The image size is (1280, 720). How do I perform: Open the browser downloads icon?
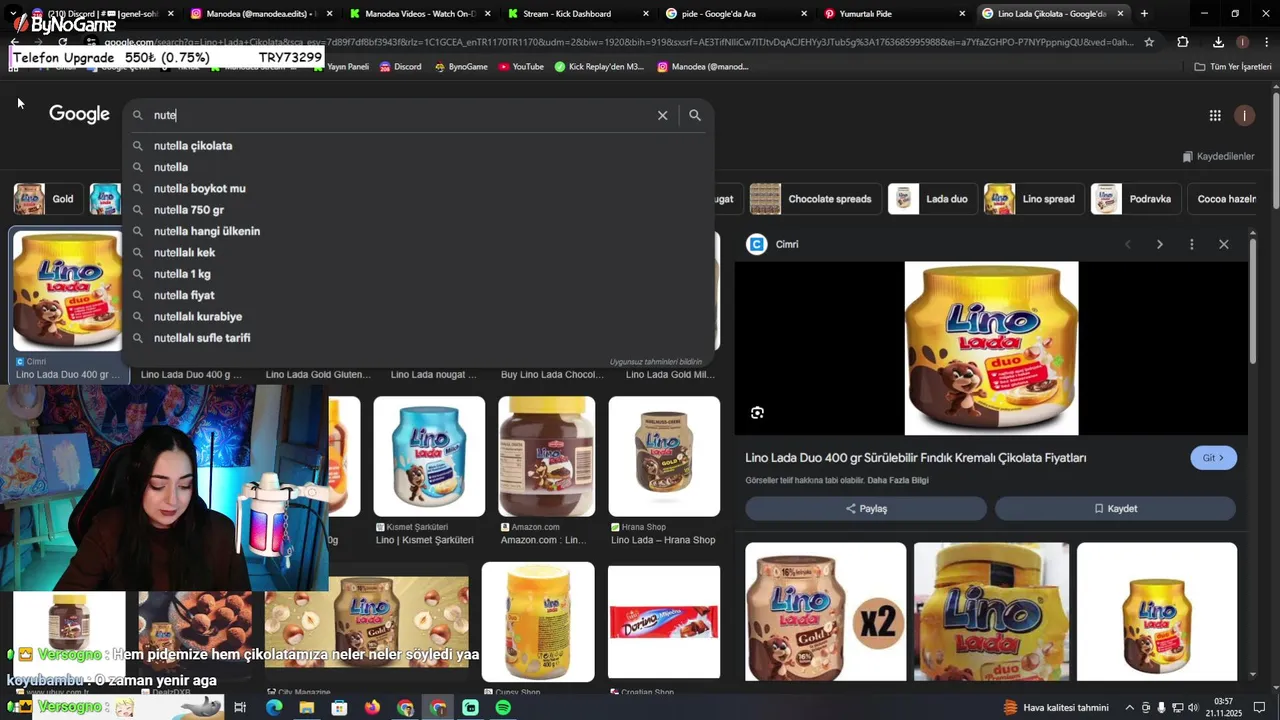pyautogui.click(x=1218, y=42)
